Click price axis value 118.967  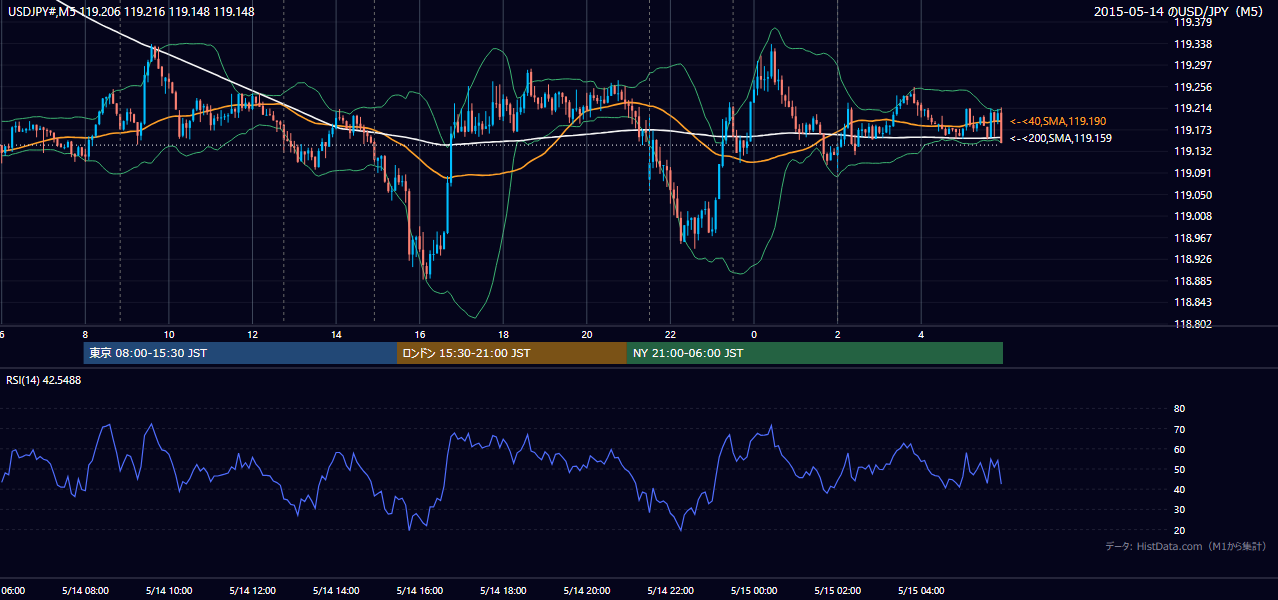(x=1192, y=238)
